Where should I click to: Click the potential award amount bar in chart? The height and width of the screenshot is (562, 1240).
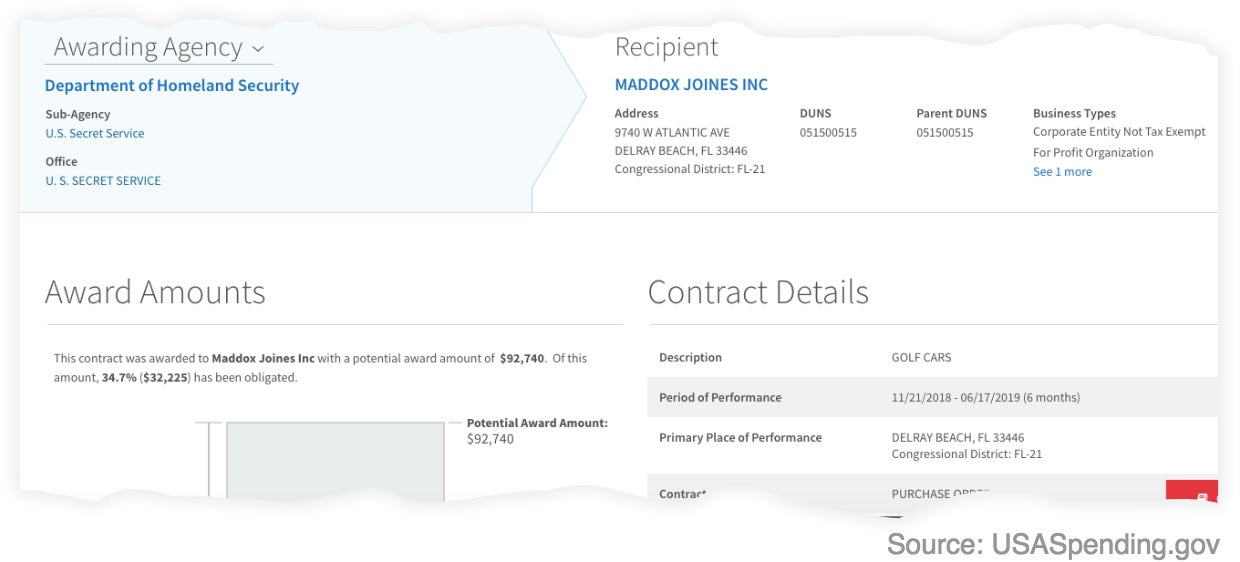tap(335, 460)
